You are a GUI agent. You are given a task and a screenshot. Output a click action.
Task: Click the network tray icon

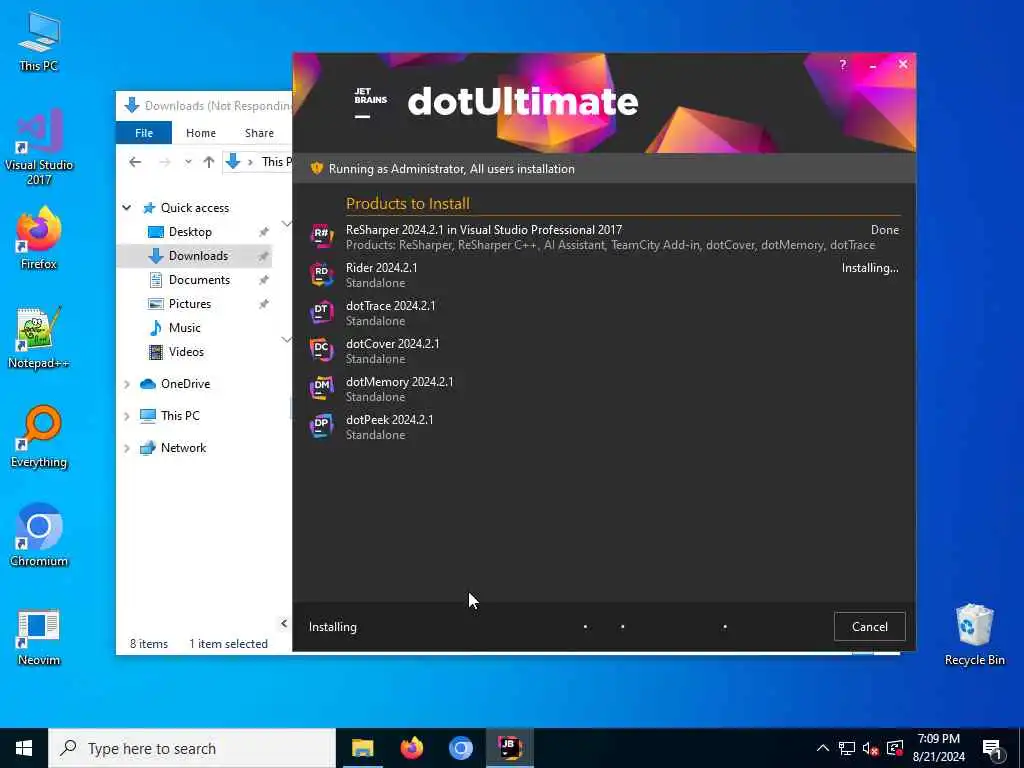coord(847,748)
